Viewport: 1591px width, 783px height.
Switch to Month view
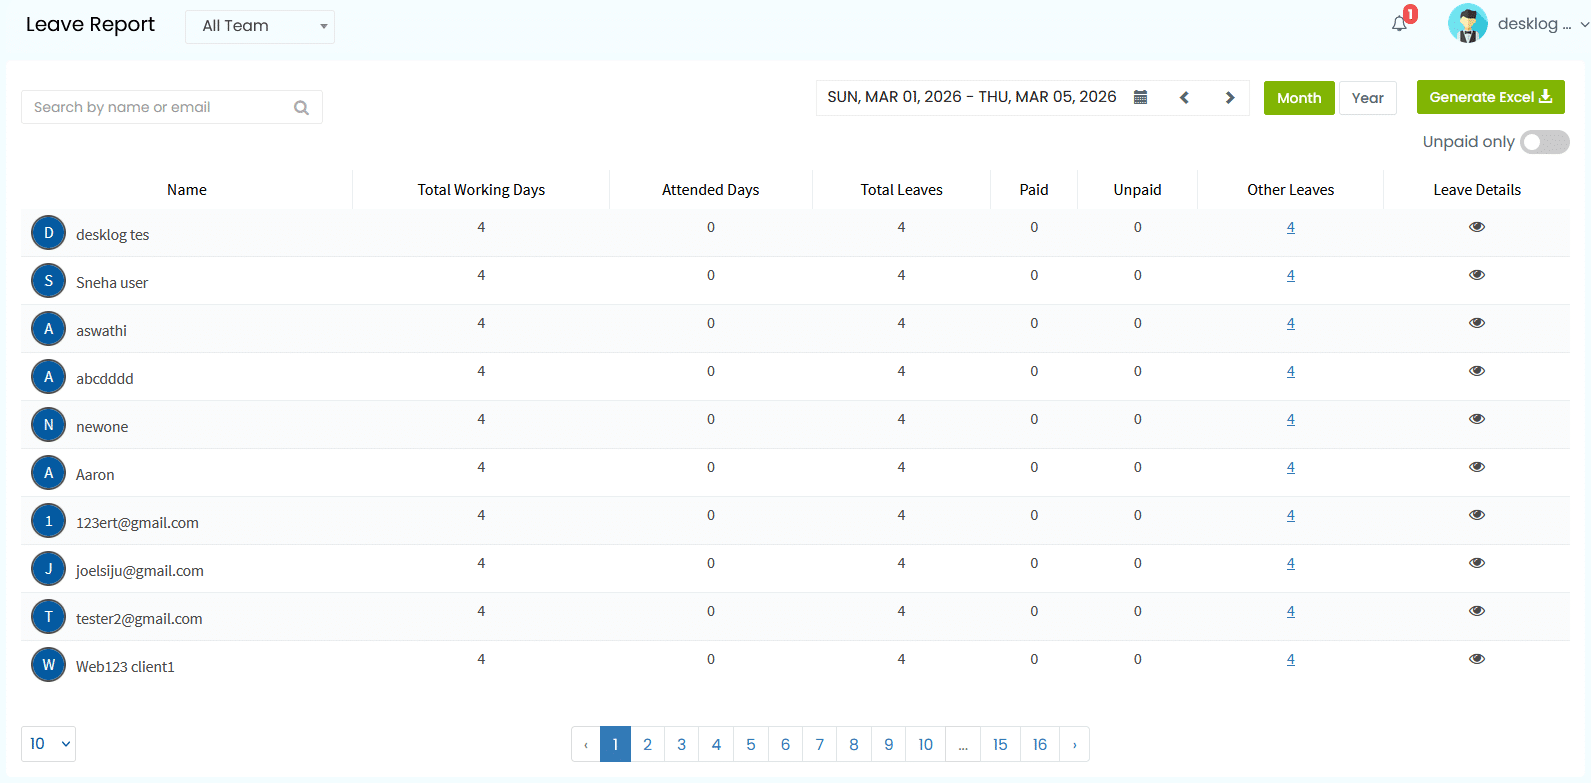tap(1299, 98)
